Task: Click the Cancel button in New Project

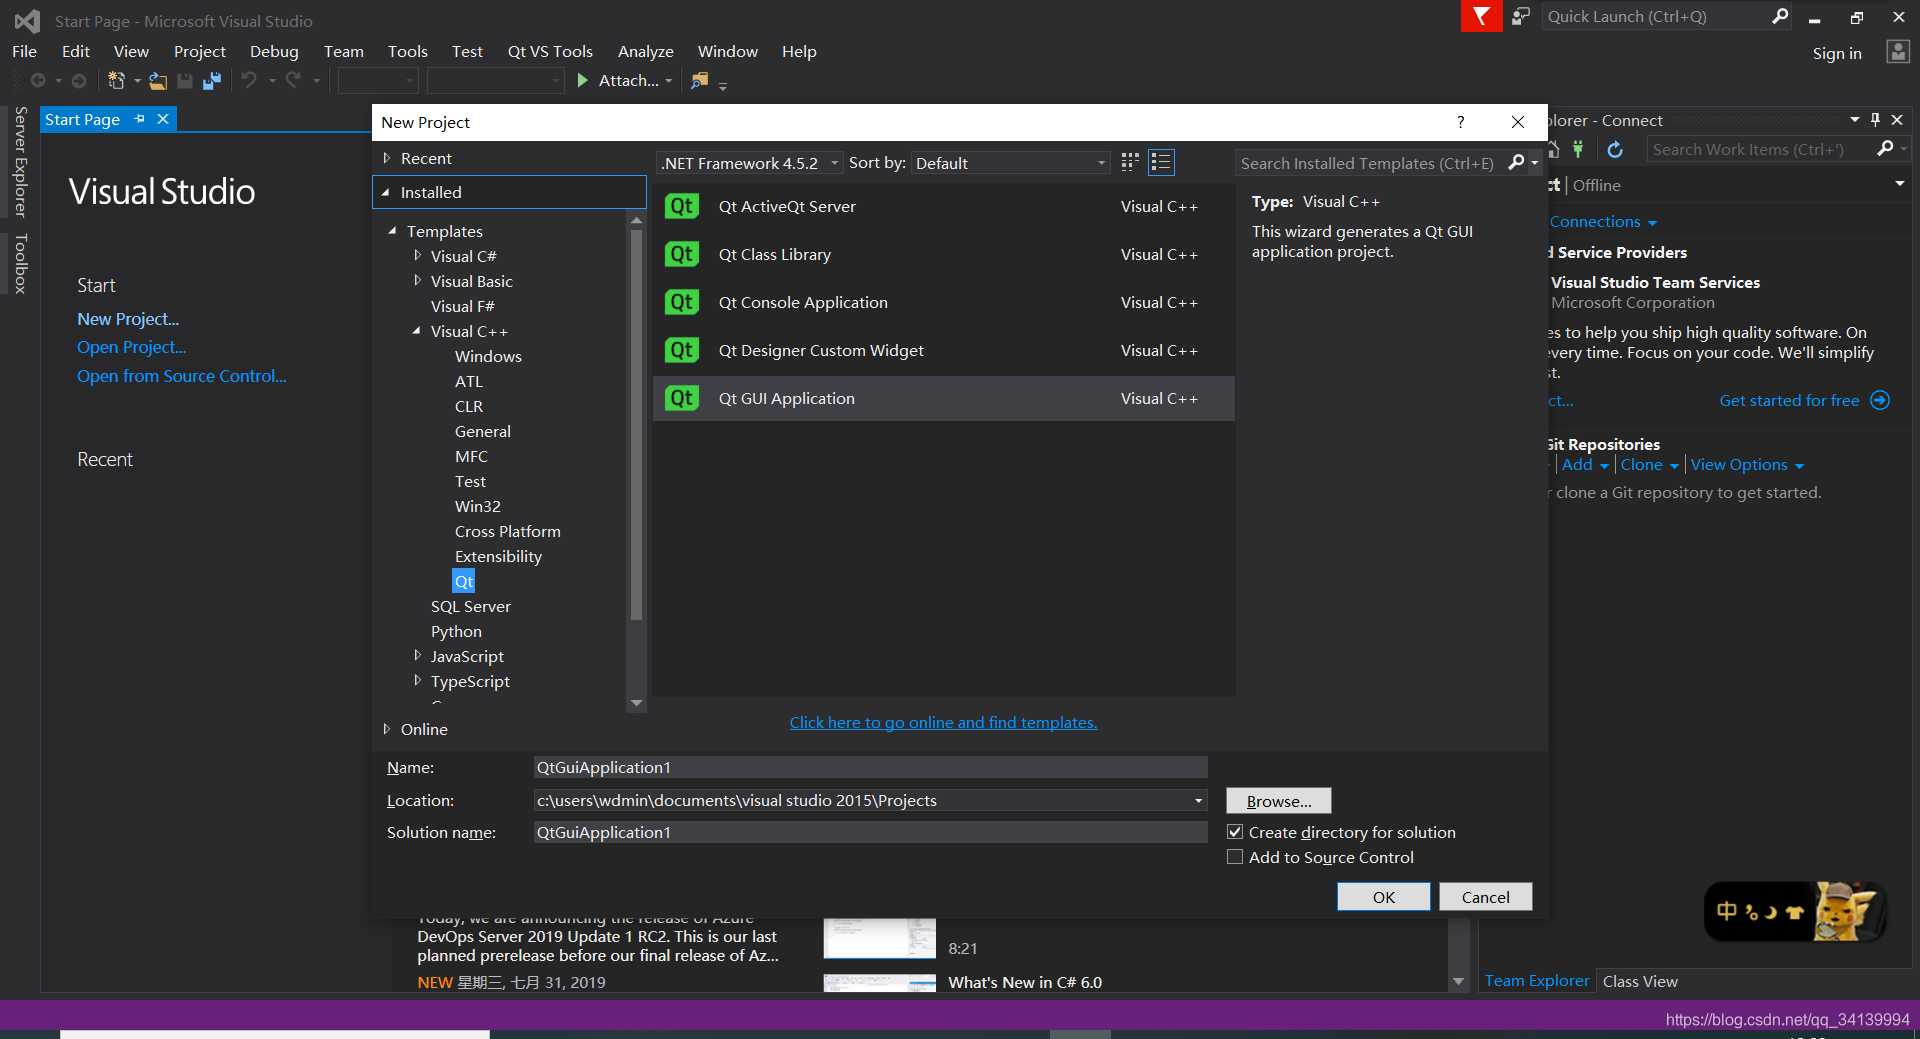Action: click(x=1486, y=897)
